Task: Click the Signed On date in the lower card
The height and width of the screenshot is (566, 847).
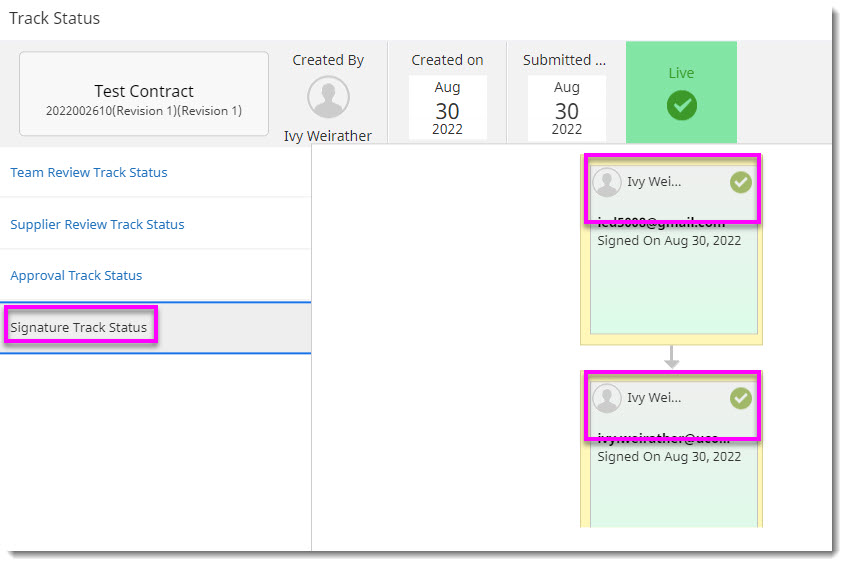Action: [669, 456]
